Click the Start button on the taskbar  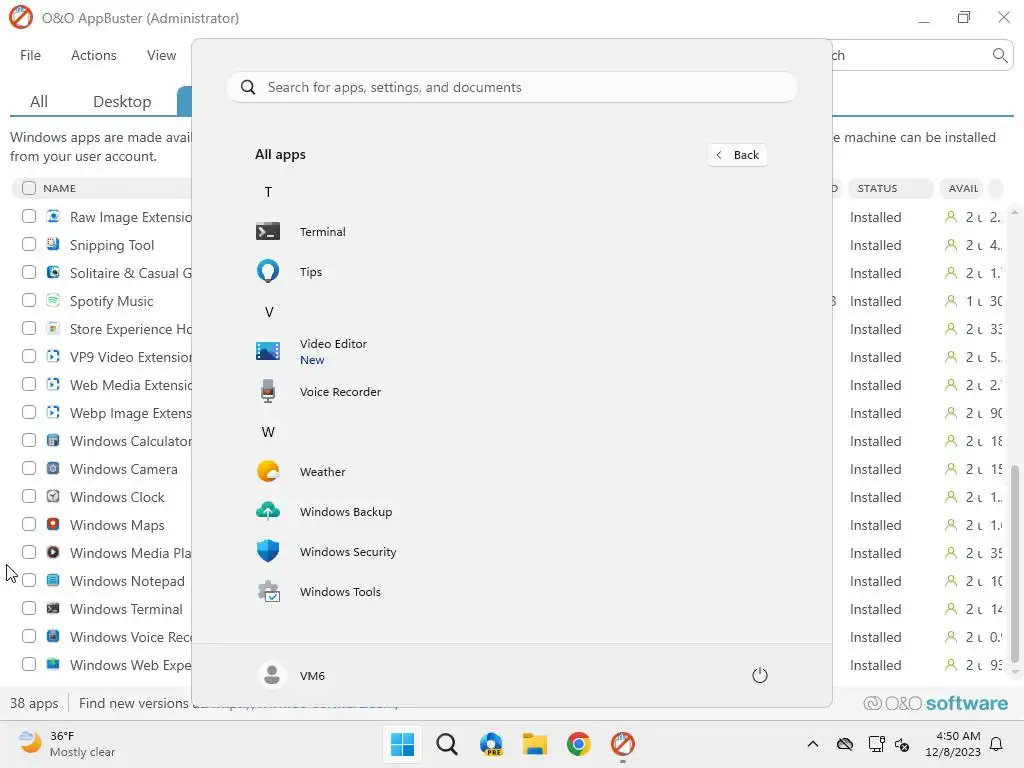coord(402,744)
